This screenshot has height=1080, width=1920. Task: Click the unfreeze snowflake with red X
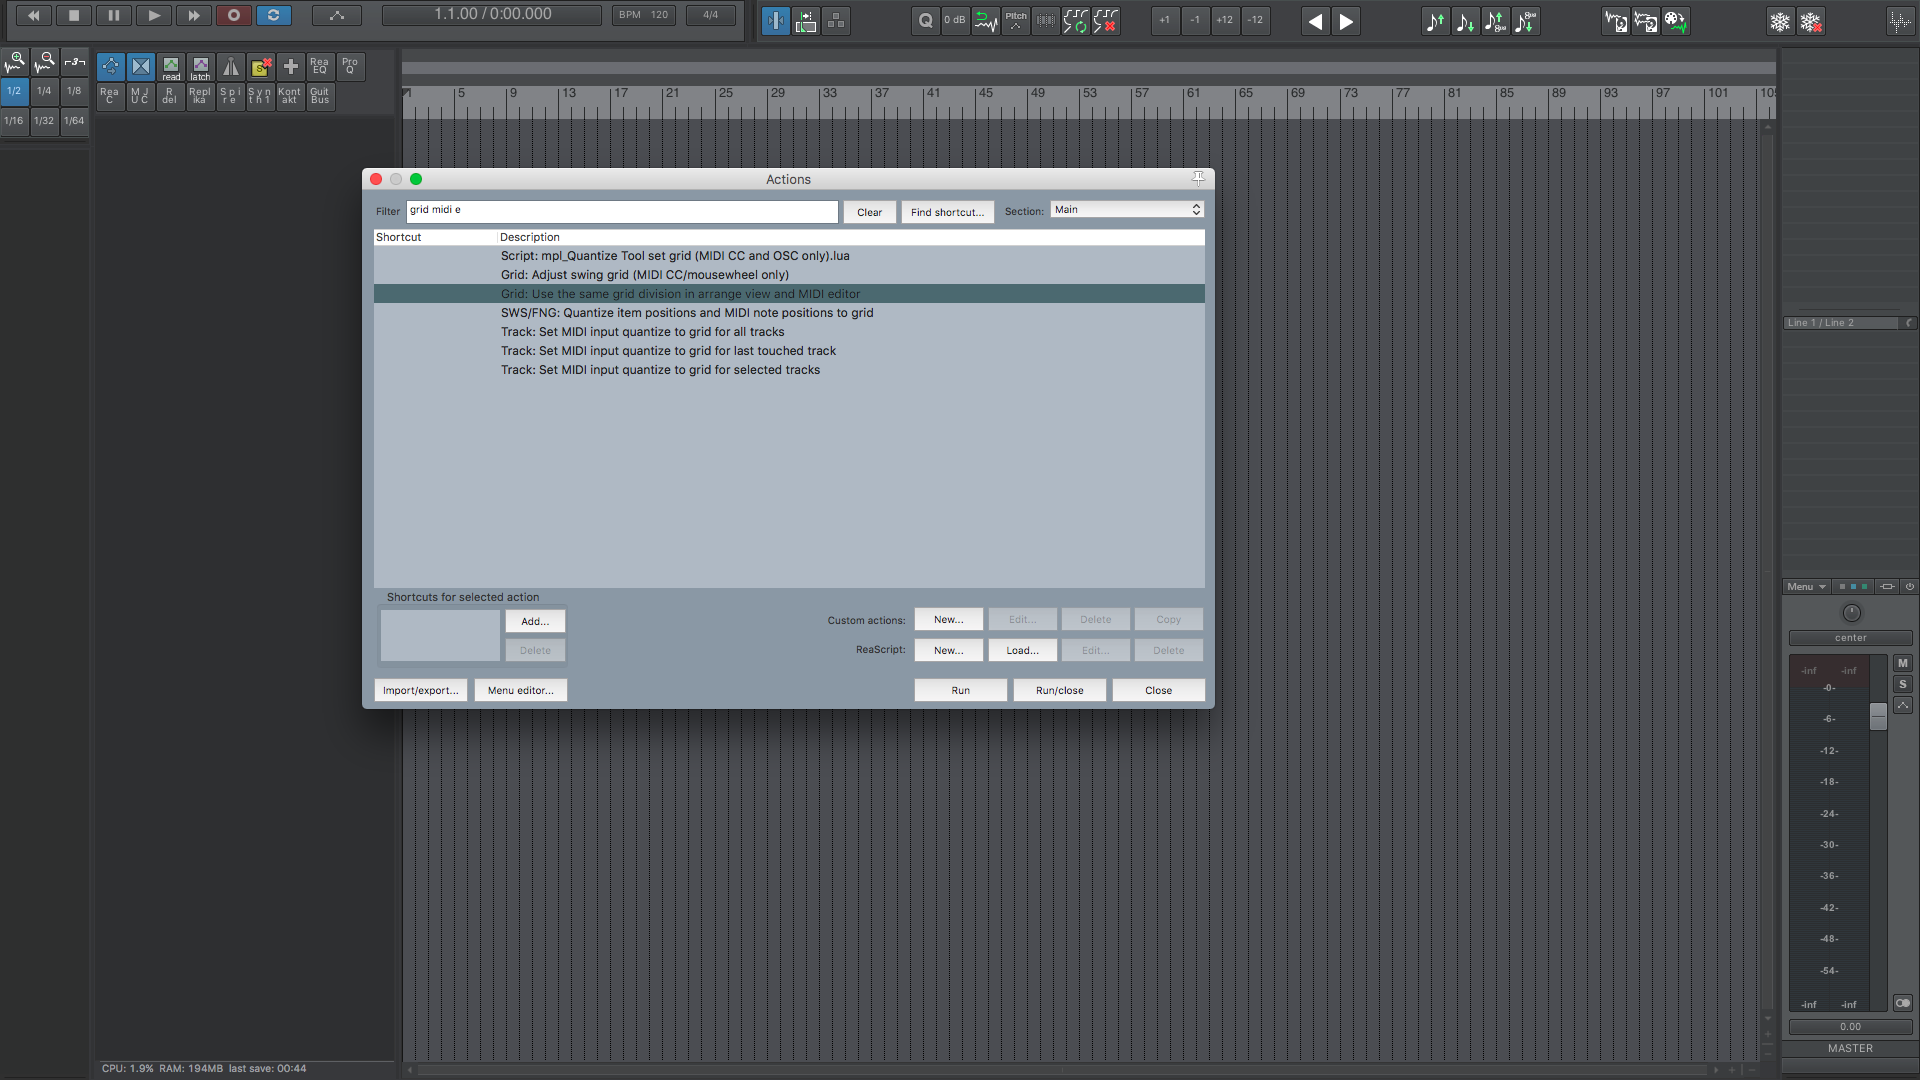(x=1810, y=21)
